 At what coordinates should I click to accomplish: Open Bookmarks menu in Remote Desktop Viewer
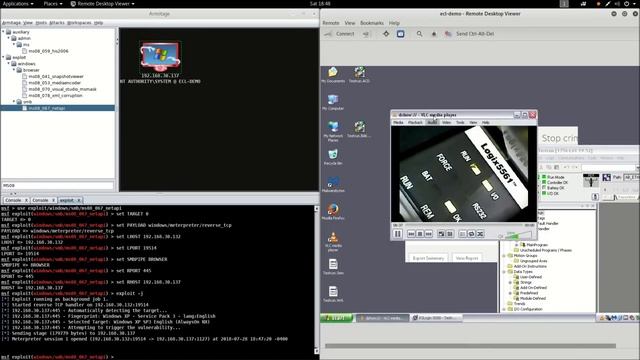(372, 23)
